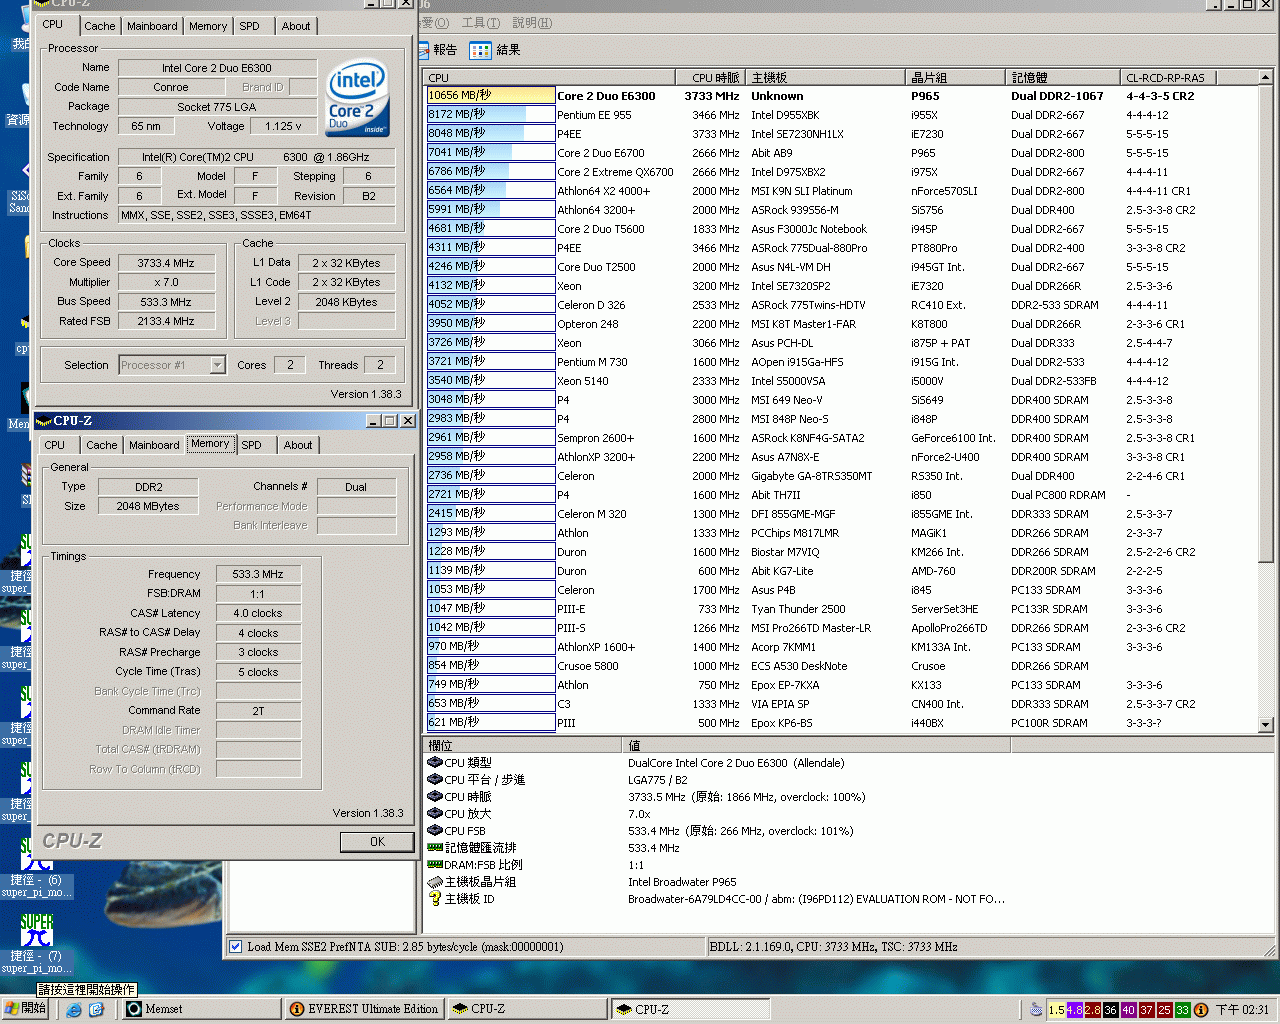This screenshot has width=1280, height=1024.
Task: Select the CPU 時脈 detail row icon
Action: point(435,796)
